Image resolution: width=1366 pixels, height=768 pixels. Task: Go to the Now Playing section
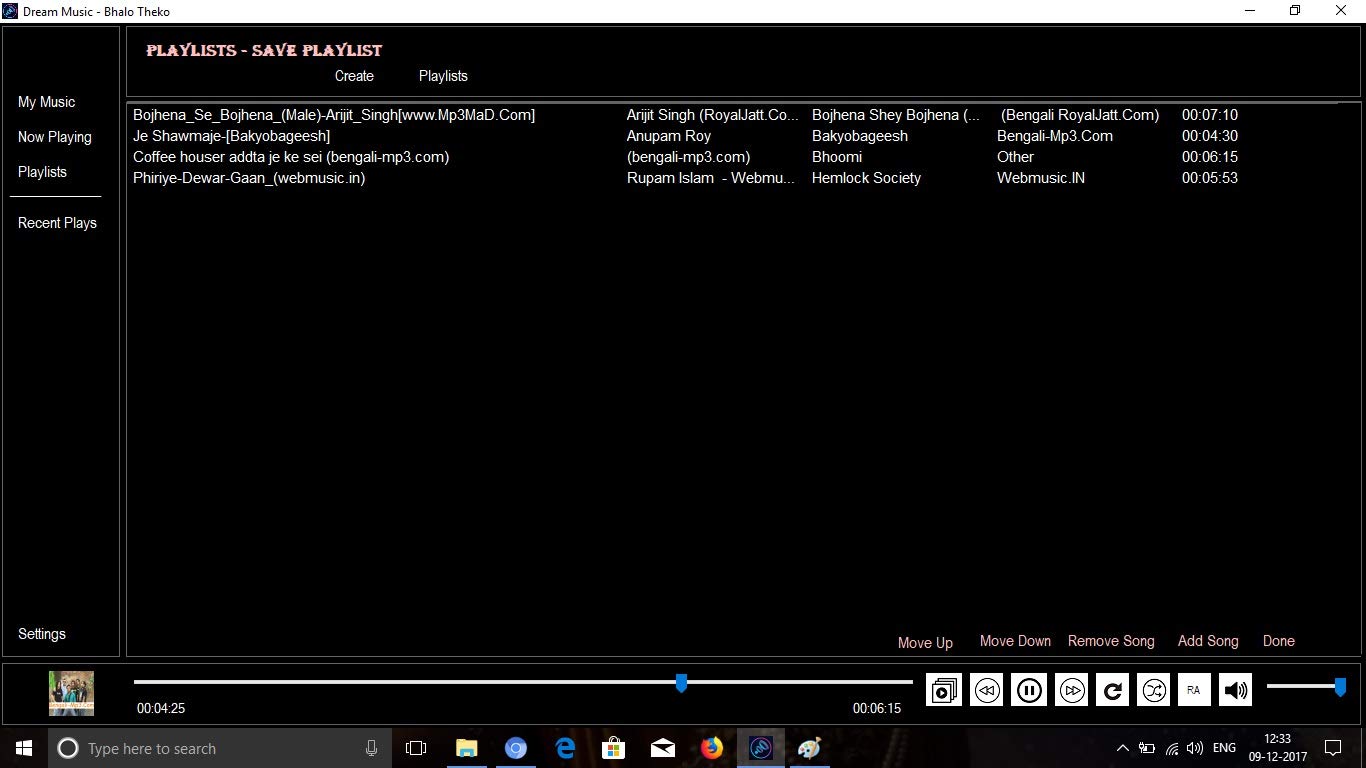pyautogui.click(x=55, y=137)
